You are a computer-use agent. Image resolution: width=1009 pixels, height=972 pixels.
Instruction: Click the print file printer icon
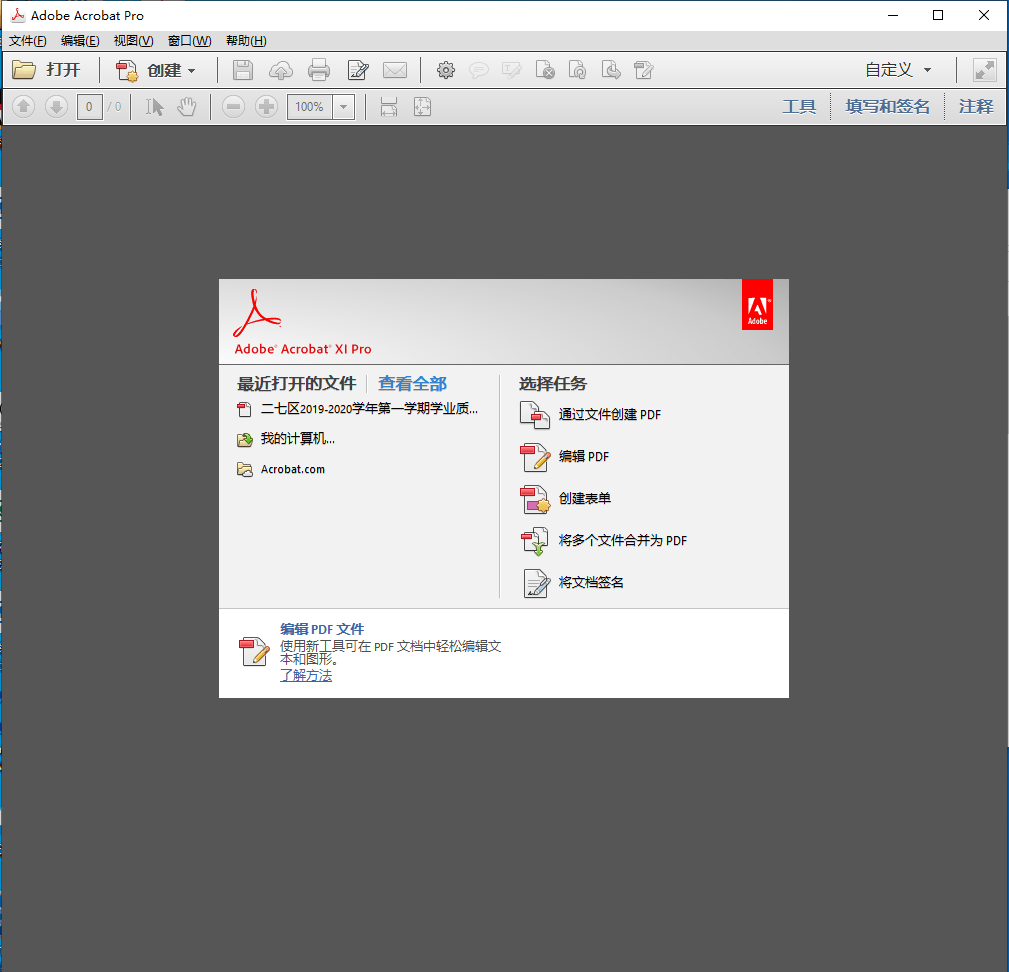[319, 70]
